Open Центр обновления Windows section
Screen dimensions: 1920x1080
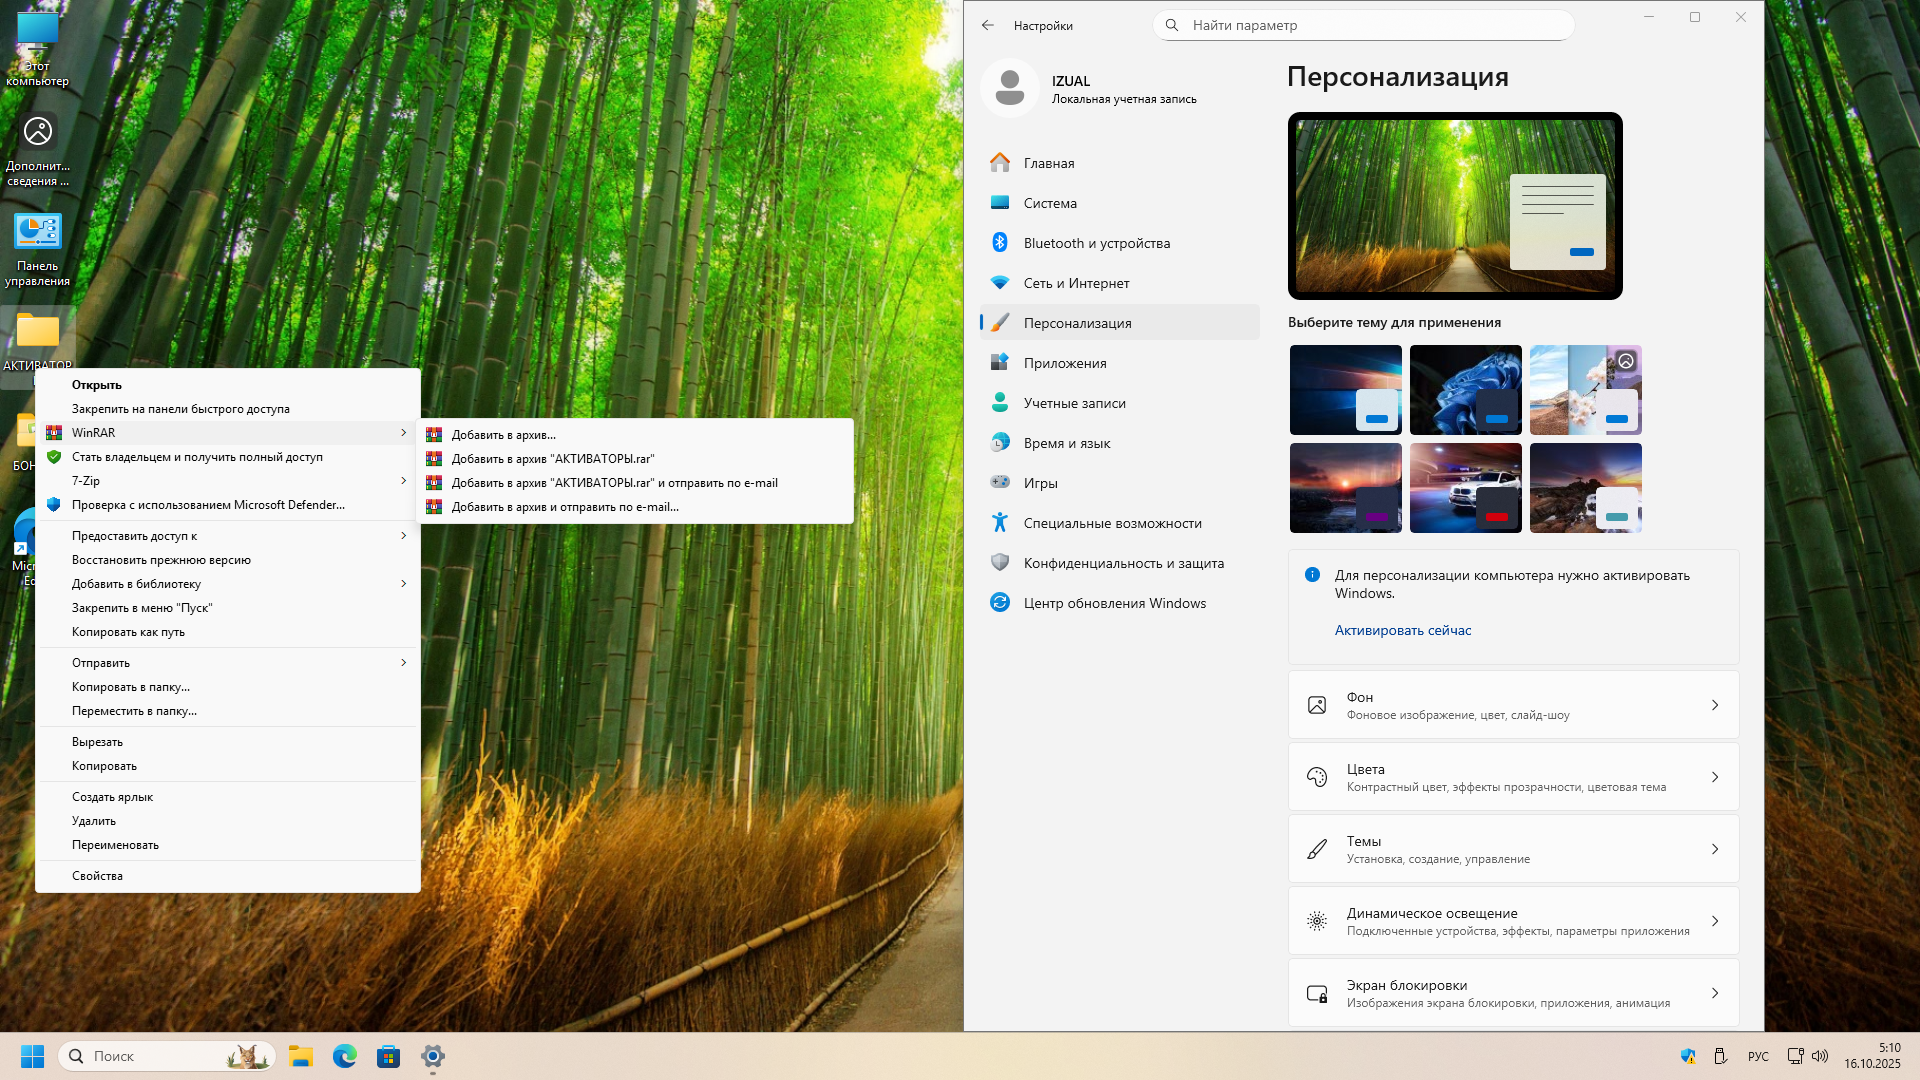[x=1114, y=603]
